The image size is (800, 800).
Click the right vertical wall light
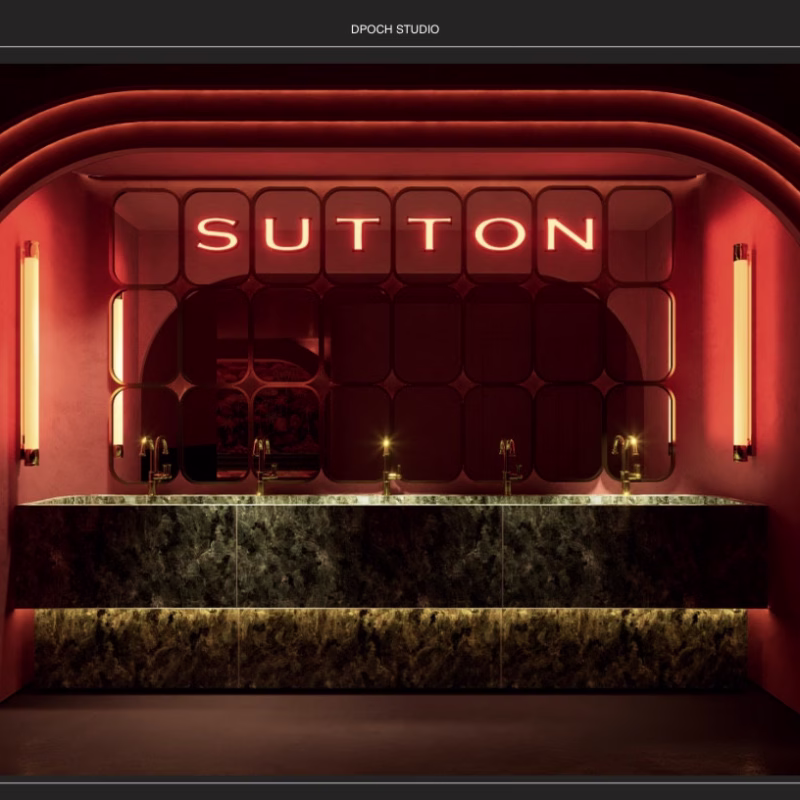(741, 350)
